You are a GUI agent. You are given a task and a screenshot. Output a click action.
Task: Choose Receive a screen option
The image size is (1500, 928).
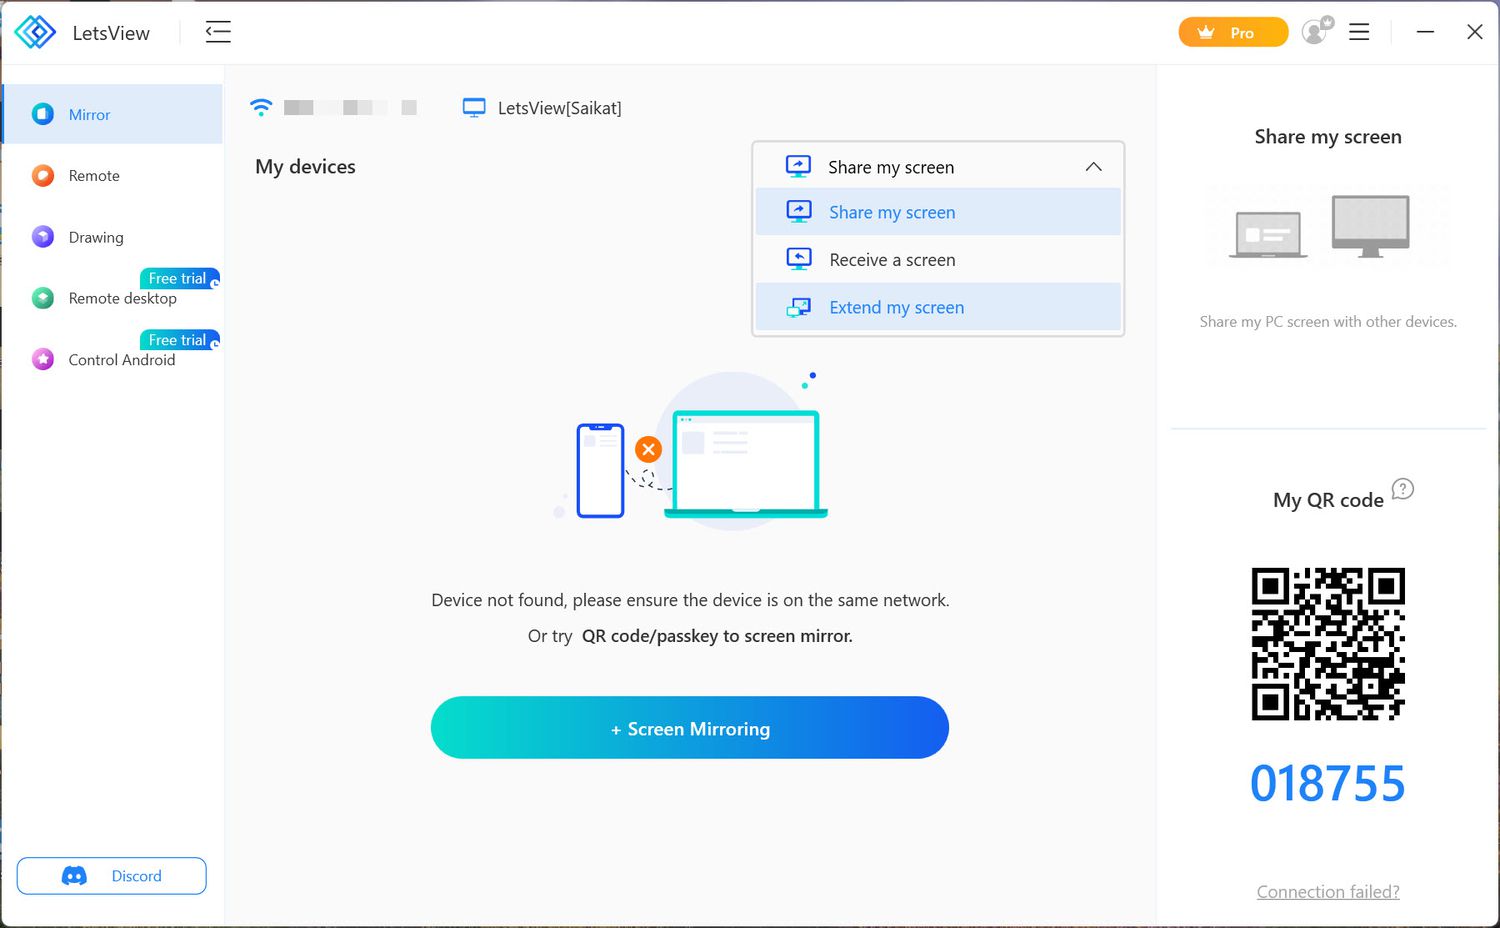point(892,260)
